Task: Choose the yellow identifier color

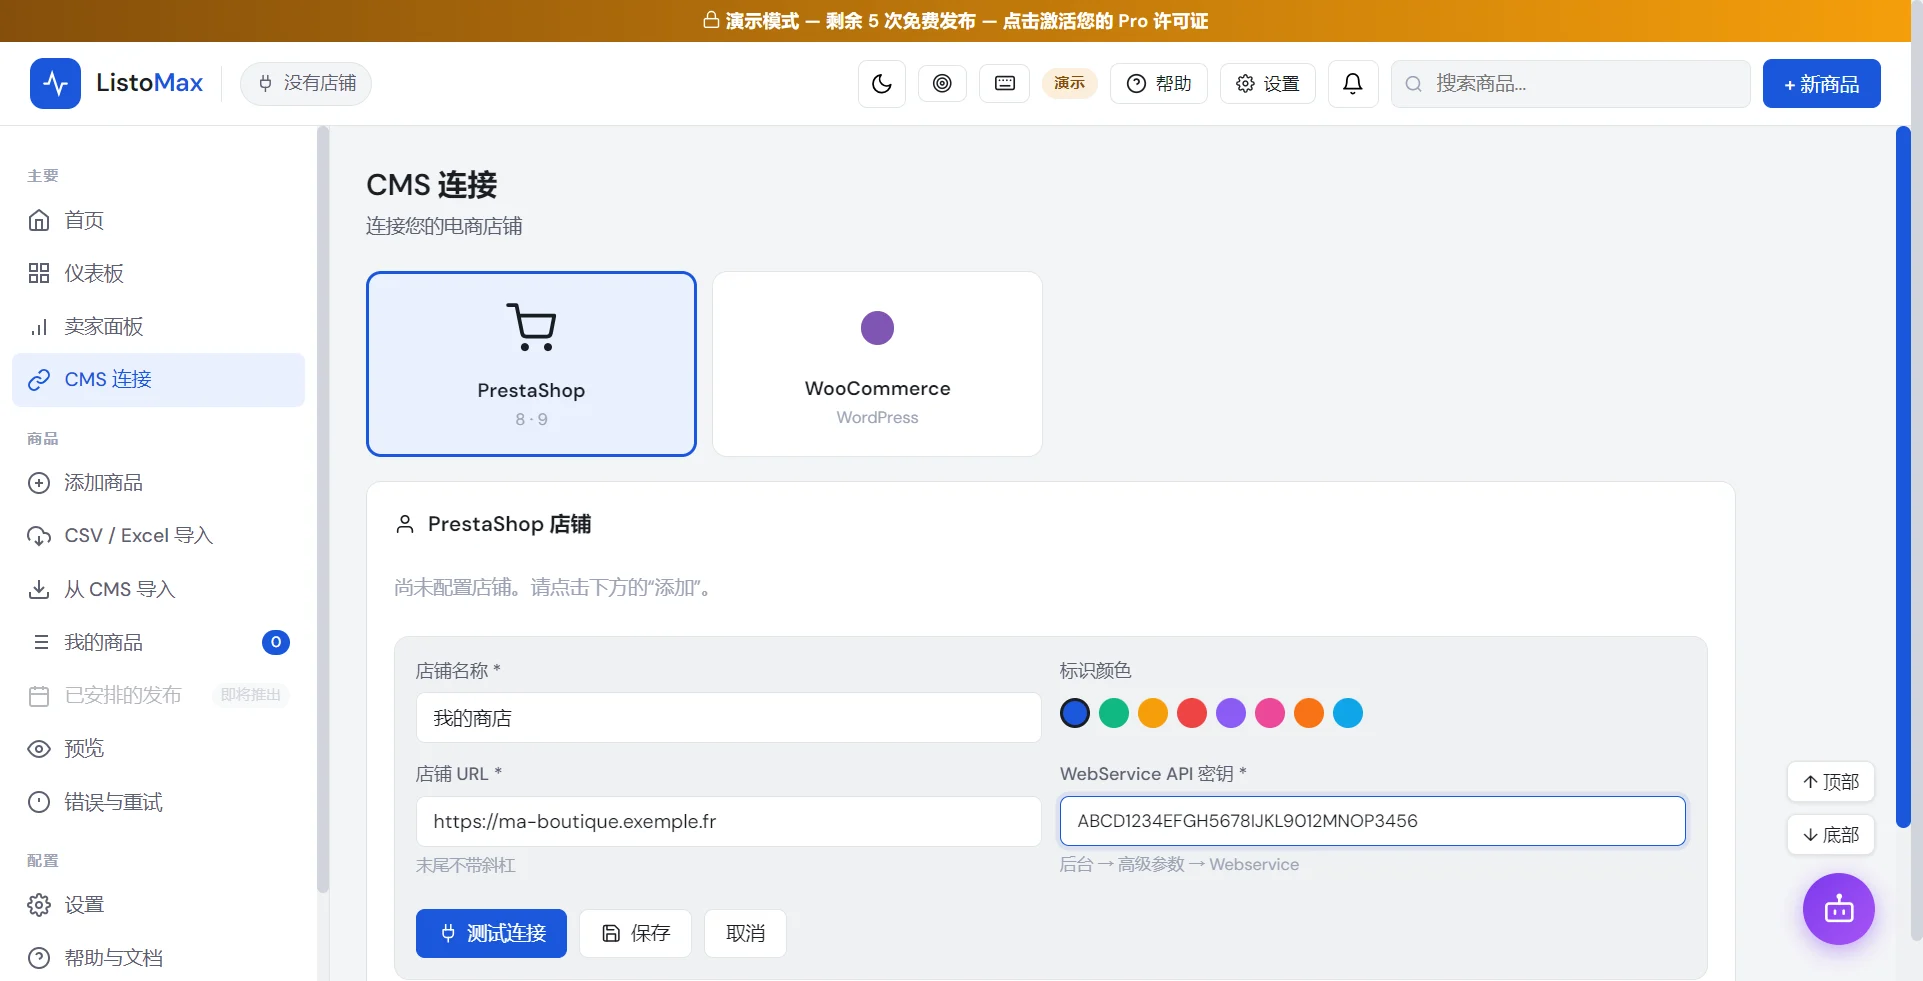Action: pyautogui.click(x=1153, y=713)
